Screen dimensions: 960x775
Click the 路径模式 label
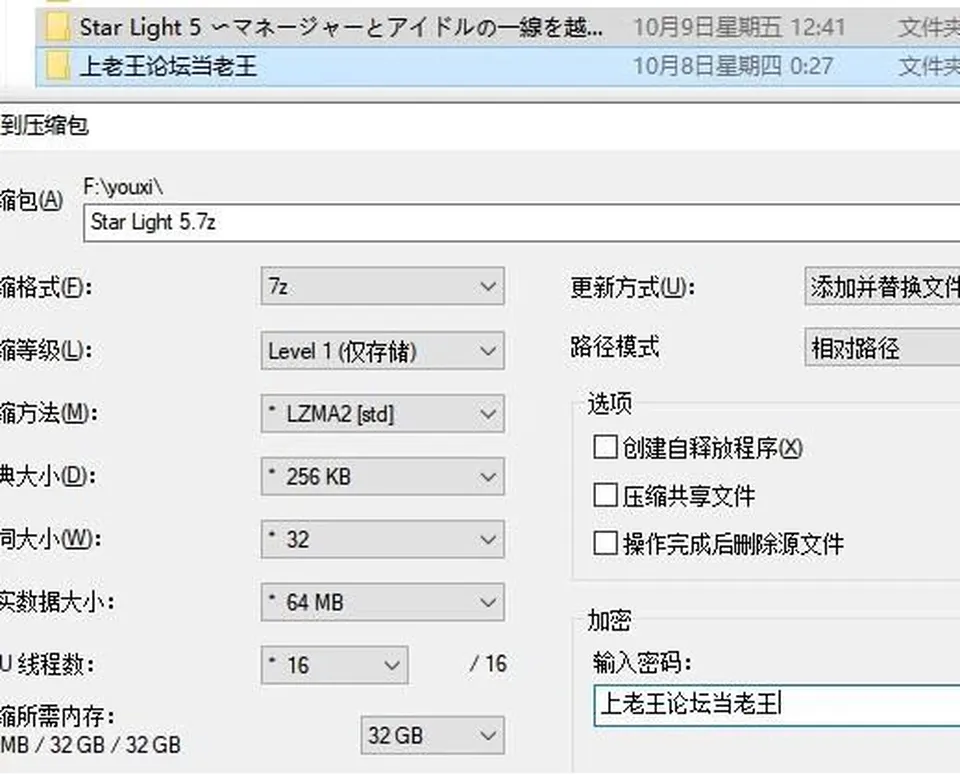[x=615, y=347]
